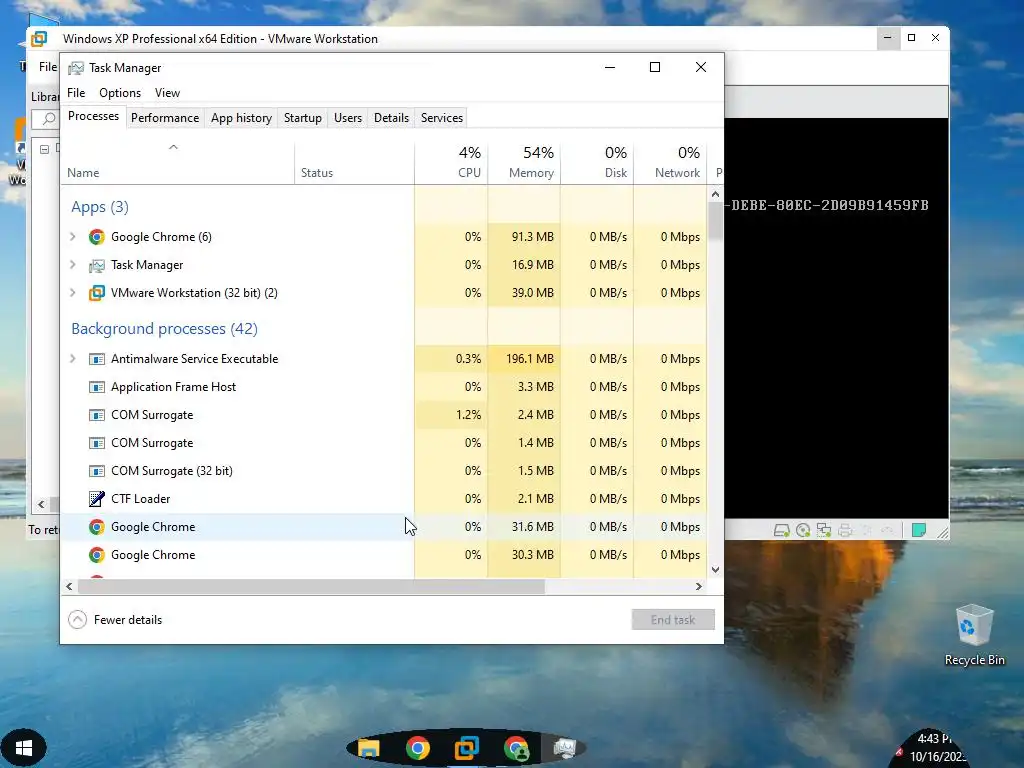Image resolution: width=1024 pixels, height=768 pixels.
Task: Open Google Chrome from the taskbar
Action: (x=418, y=748)
